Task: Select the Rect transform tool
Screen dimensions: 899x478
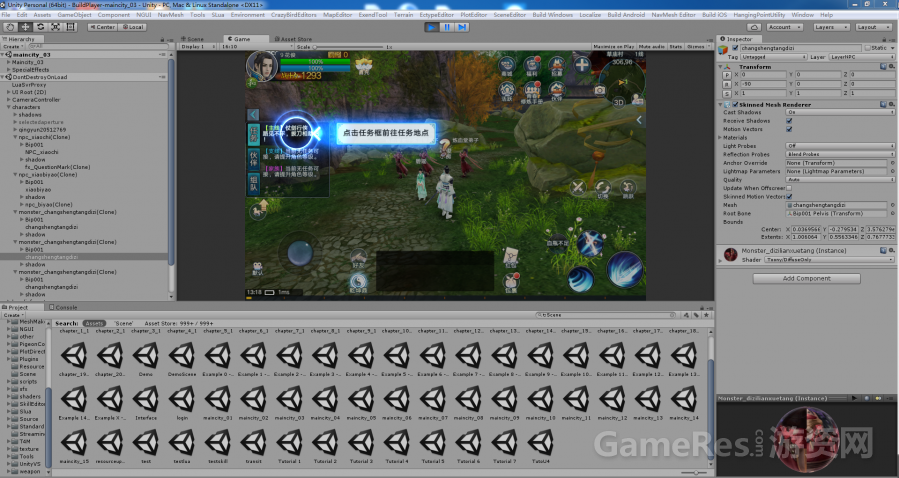Action: pos(71,27)
